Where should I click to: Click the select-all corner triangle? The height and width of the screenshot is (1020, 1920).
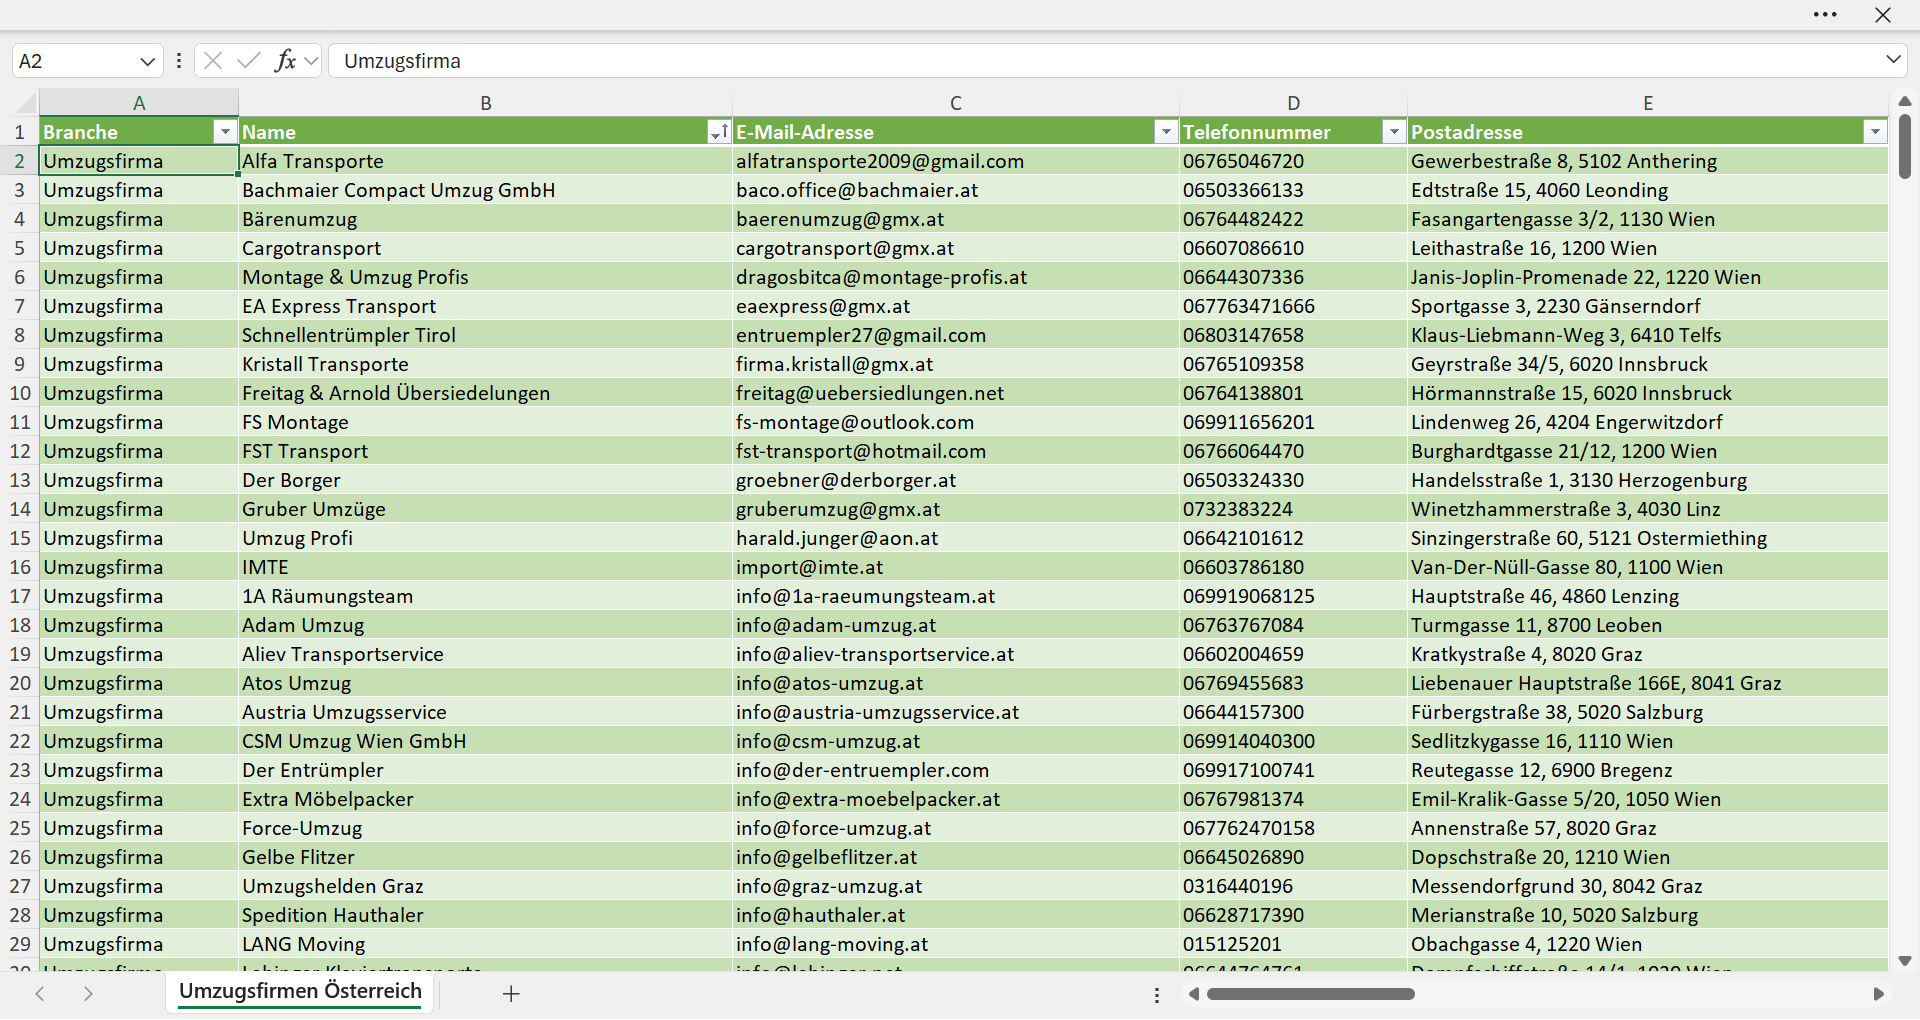(26, 103)
